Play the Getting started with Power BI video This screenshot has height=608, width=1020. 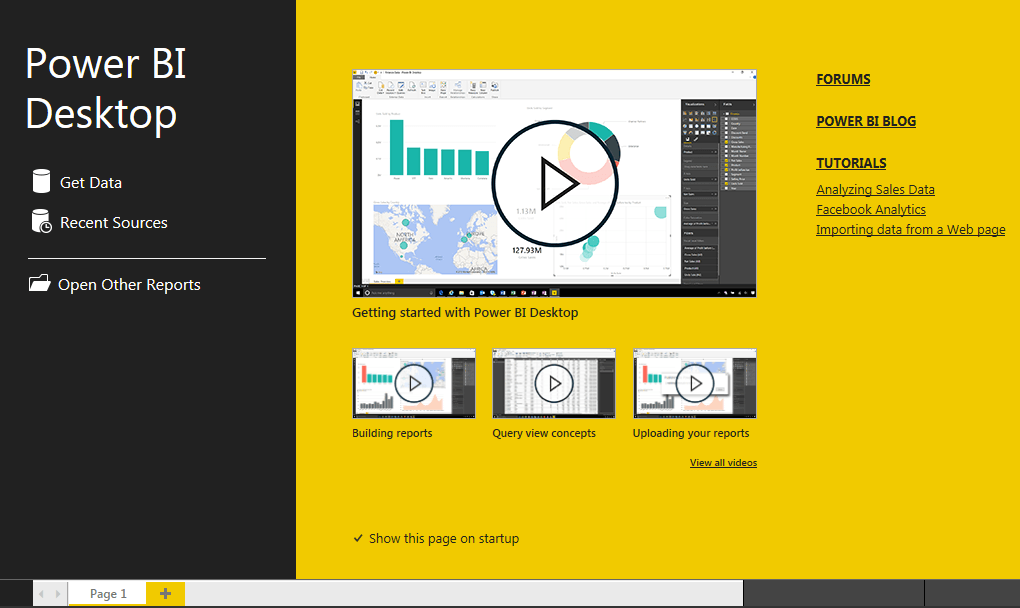(554, 183)
